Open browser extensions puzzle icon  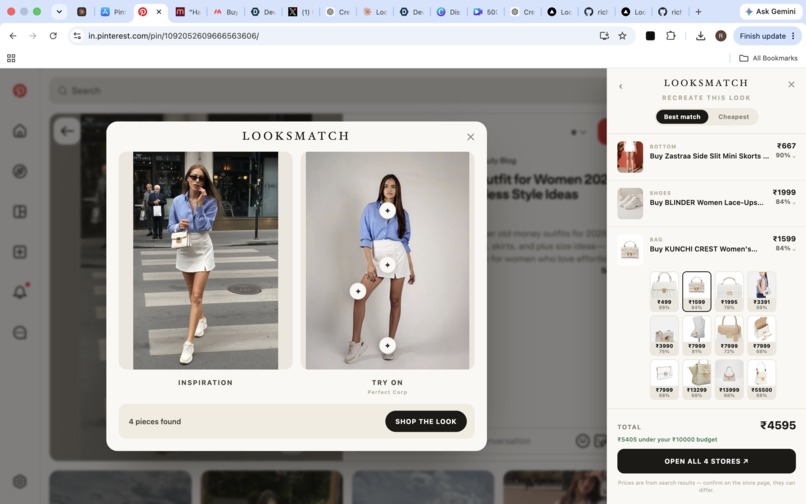[x=670, y=36]
